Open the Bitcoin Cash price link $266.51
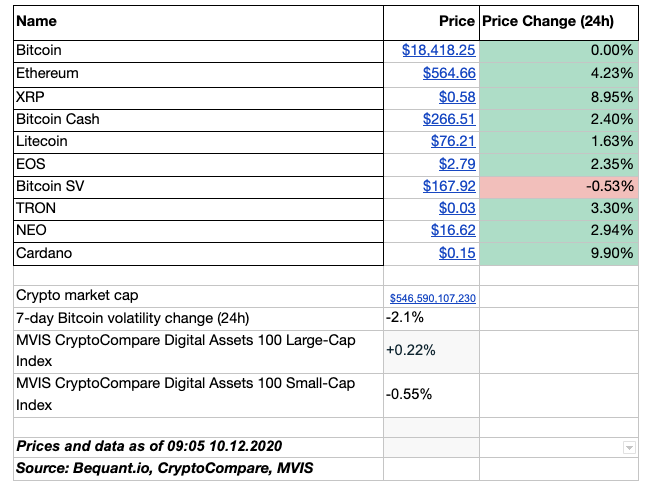 tap(449, 118)
